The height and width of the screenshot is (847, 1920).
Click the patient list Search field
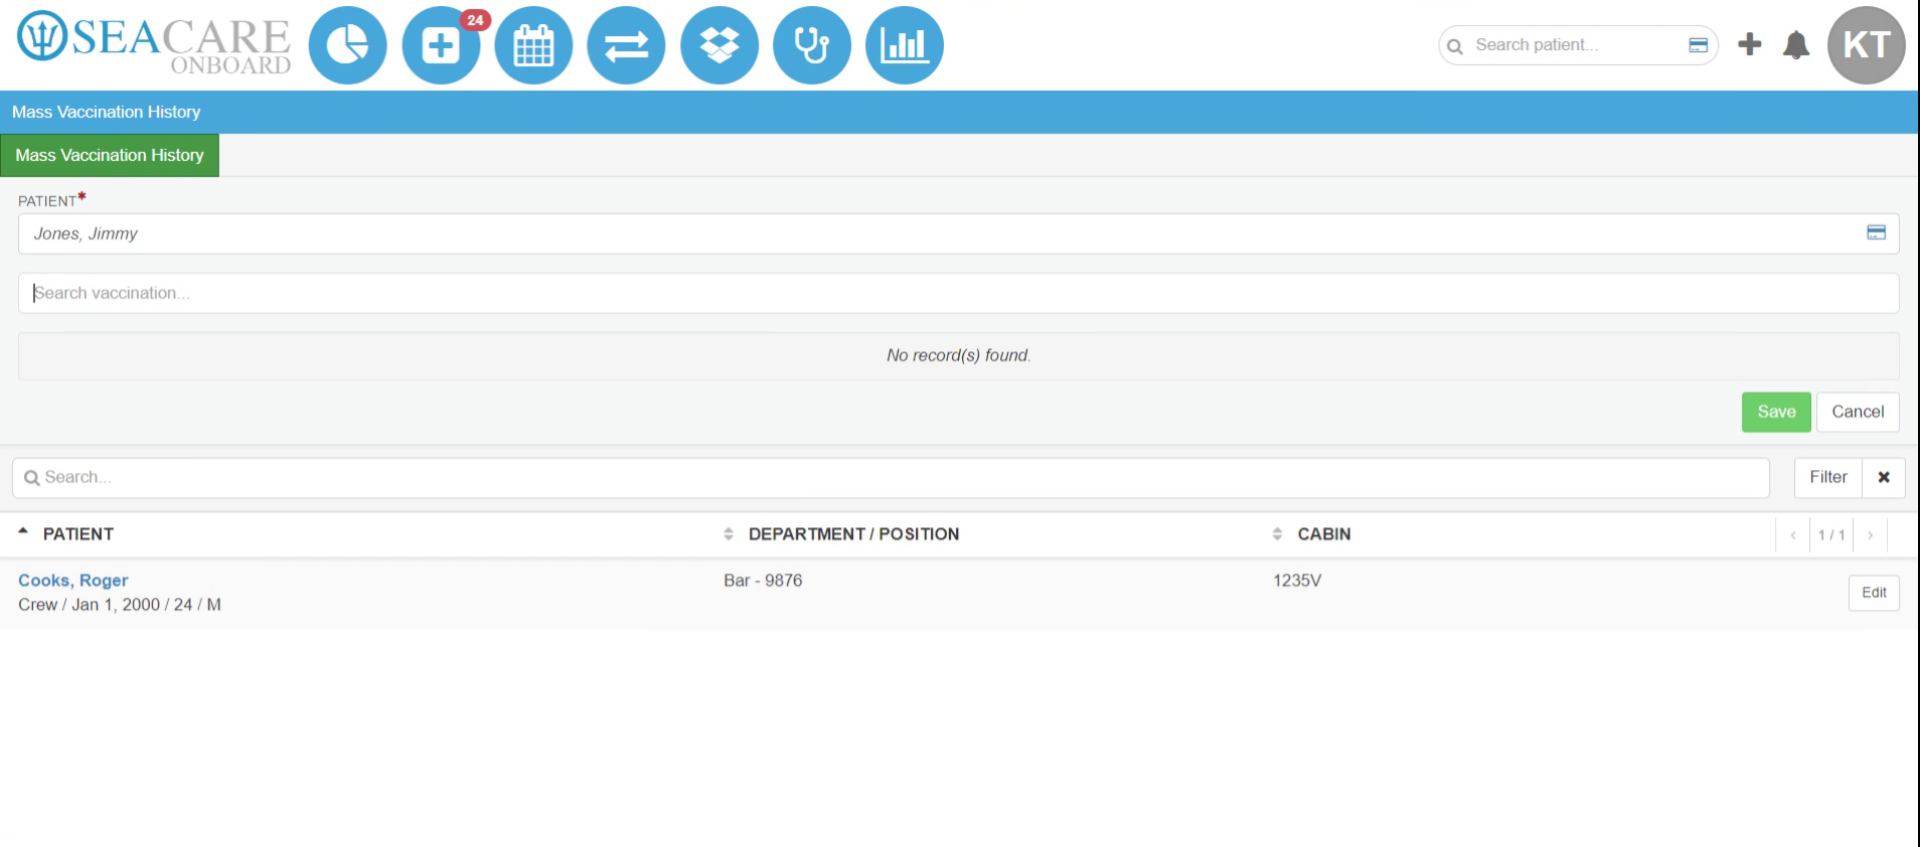890,477
